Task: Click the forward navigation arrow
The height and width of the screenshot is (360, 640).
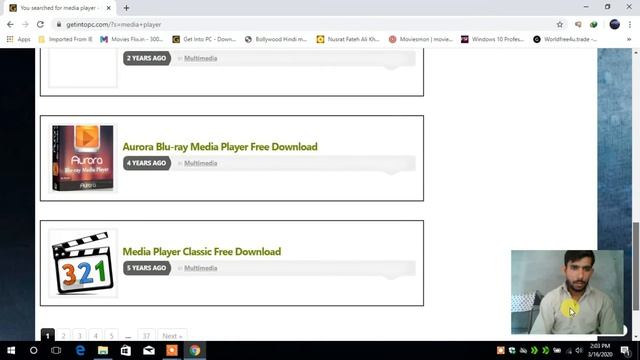Action: coord(25,24)
